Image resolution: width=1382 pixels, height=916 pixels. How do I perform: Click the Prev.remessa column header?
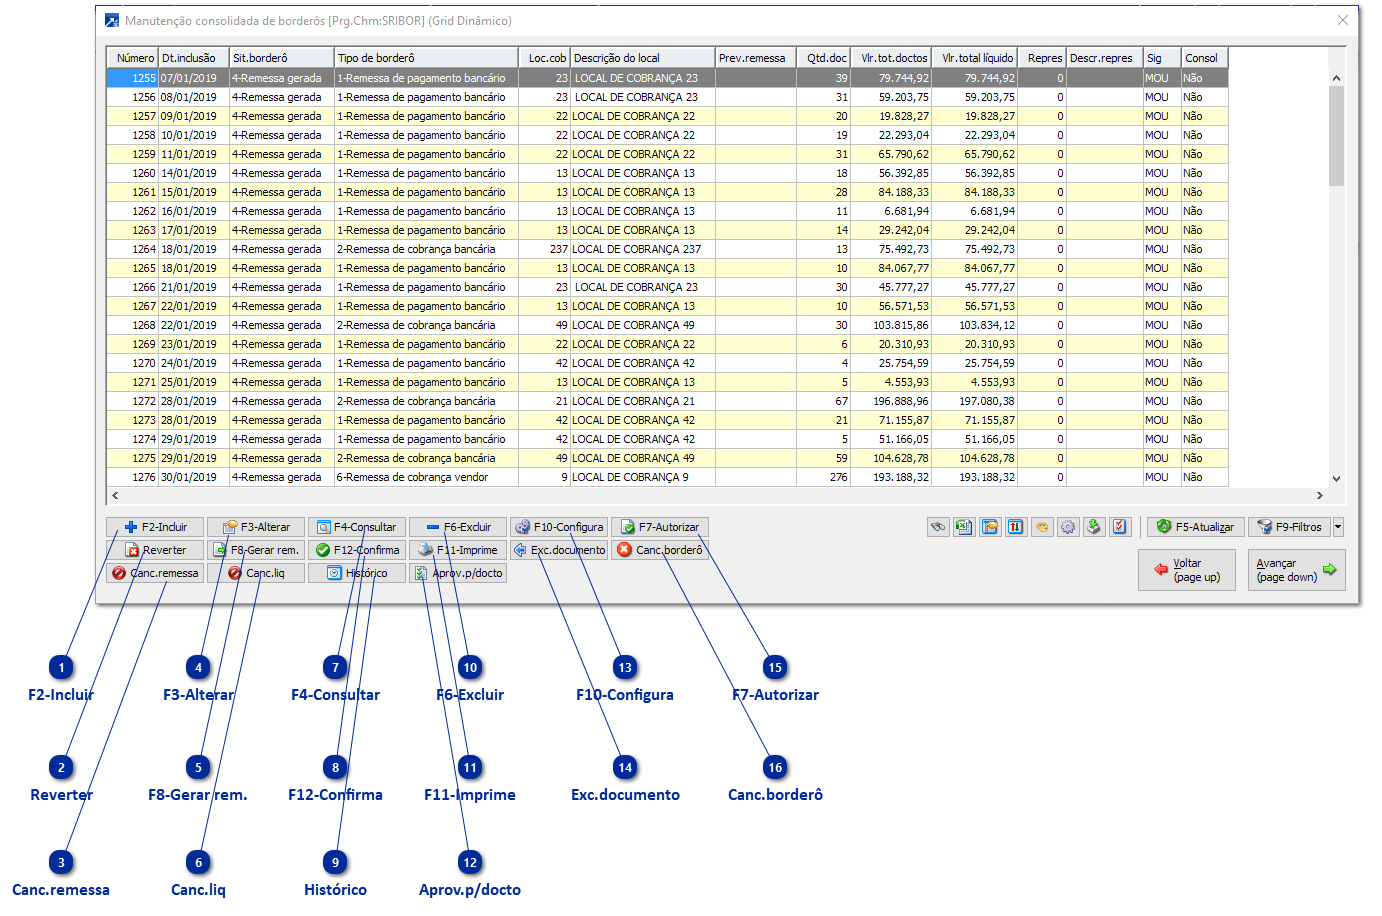[756, 58]
